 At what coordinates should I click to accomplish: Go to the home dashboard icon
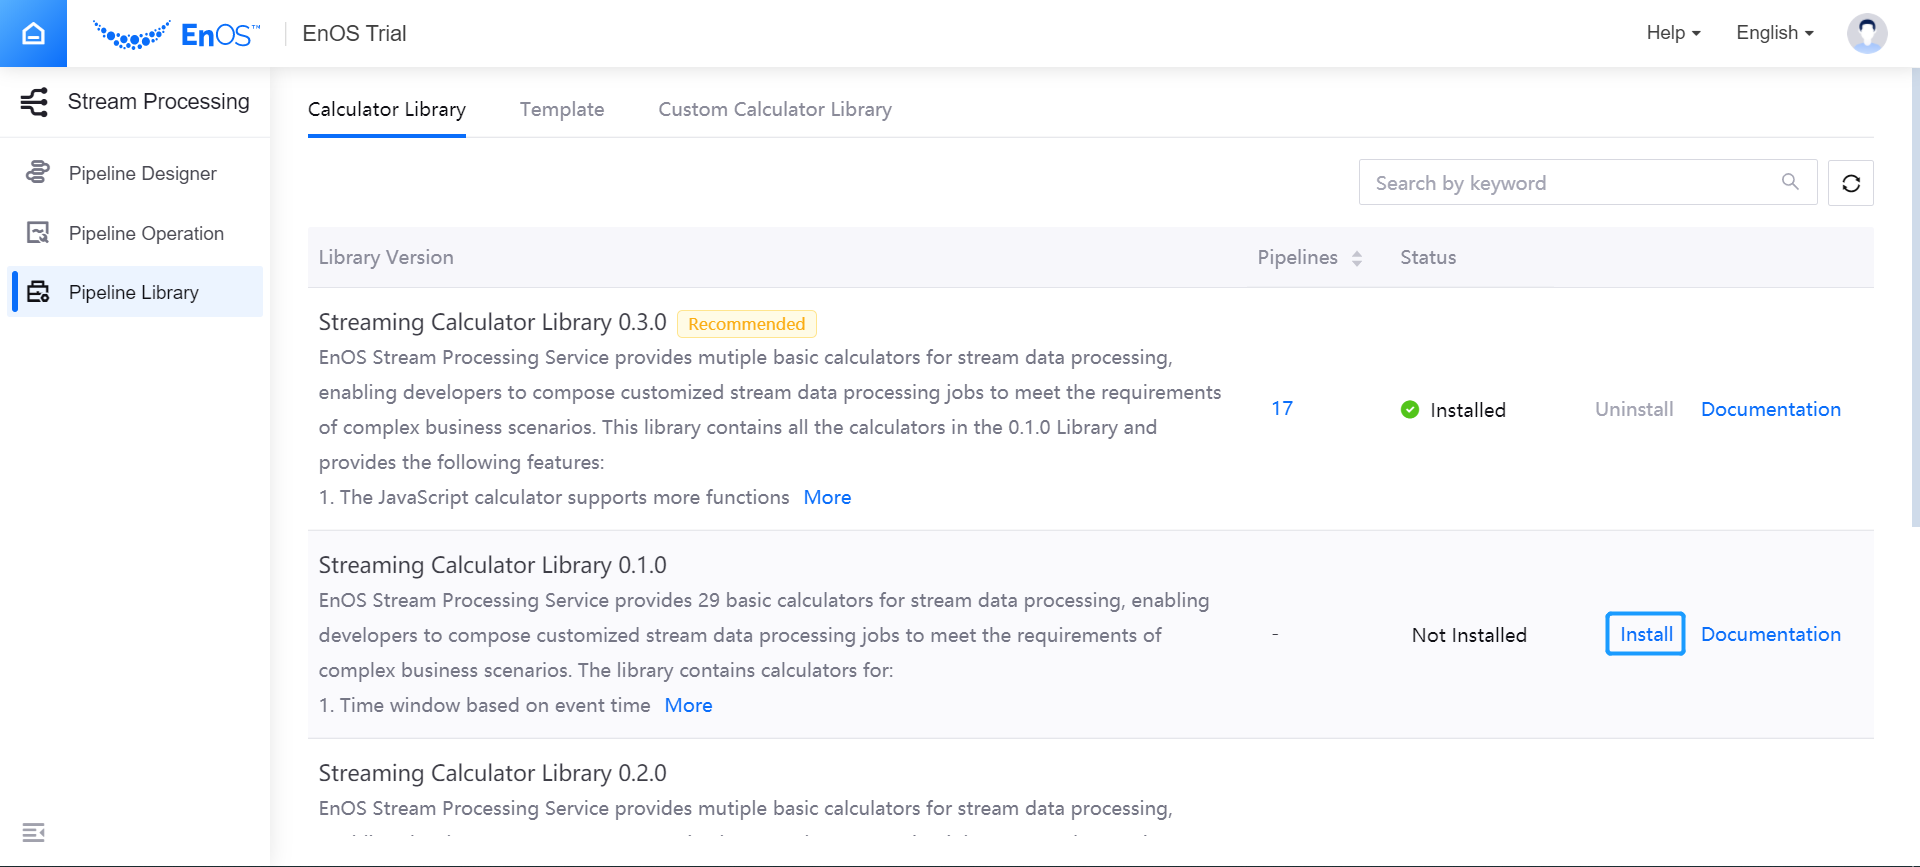(33, 33)
